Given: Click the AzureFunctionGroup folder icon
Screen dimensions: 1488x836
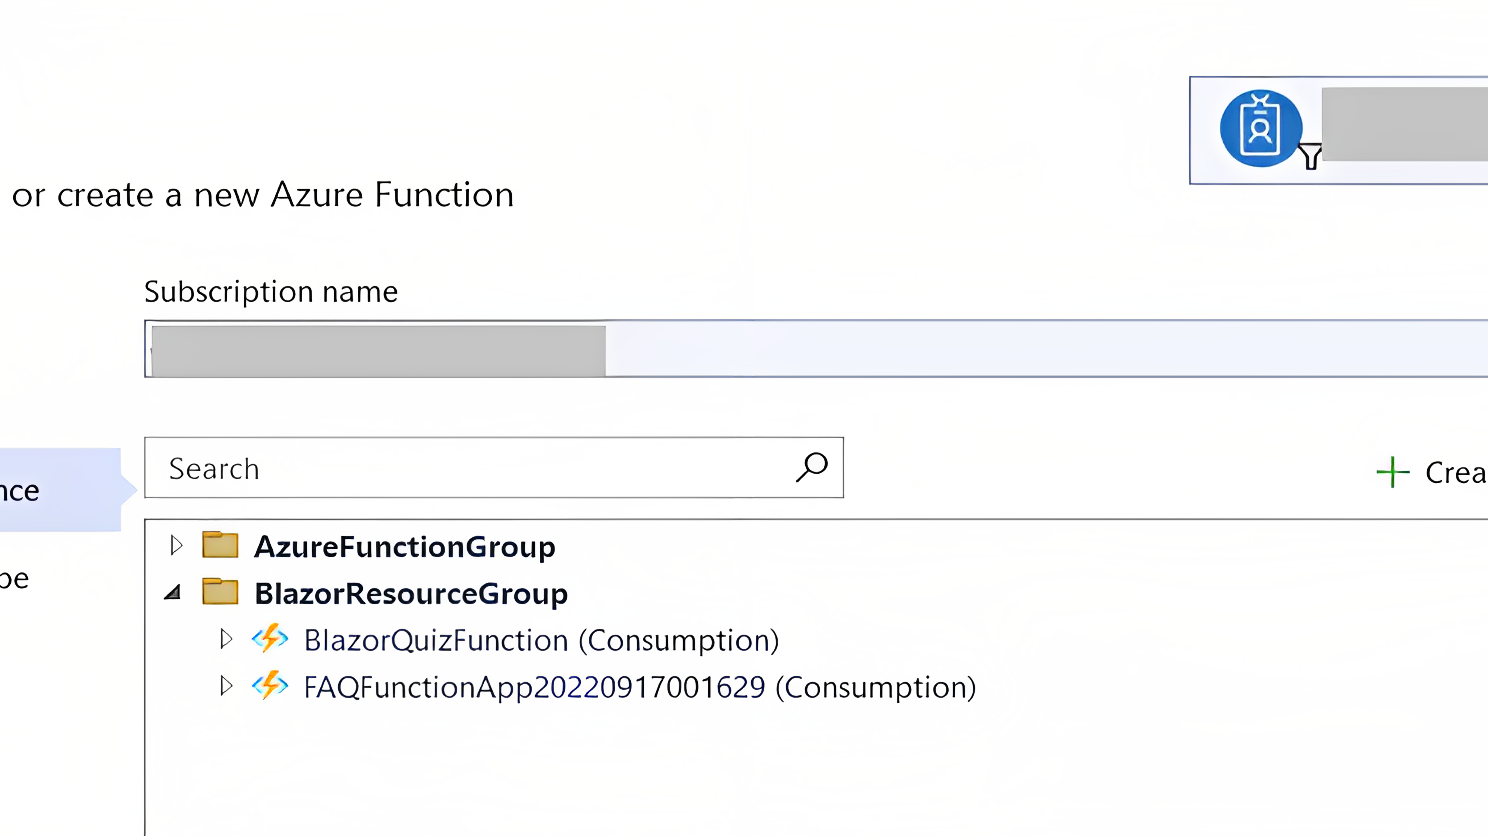Looking at the screenshot, I should click(x=220, y=545).
